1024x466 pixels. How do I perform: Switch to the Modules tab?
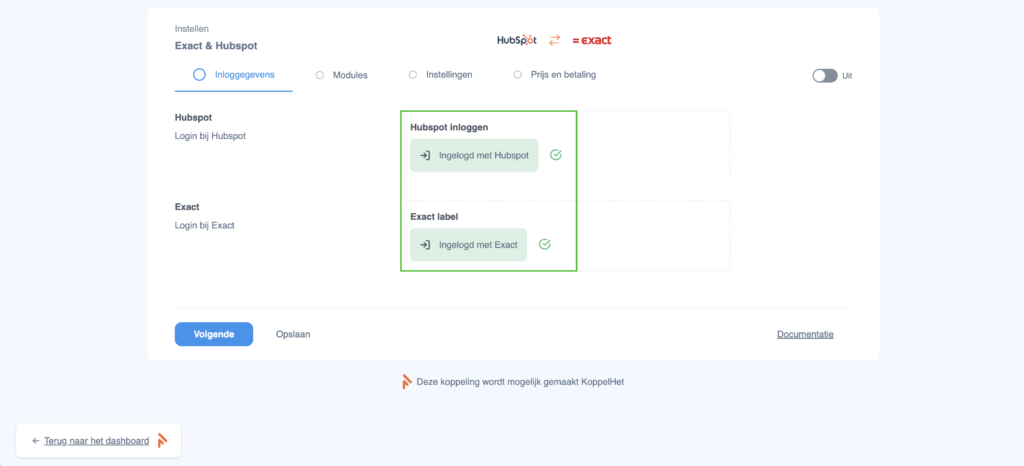tap(342, 75)
